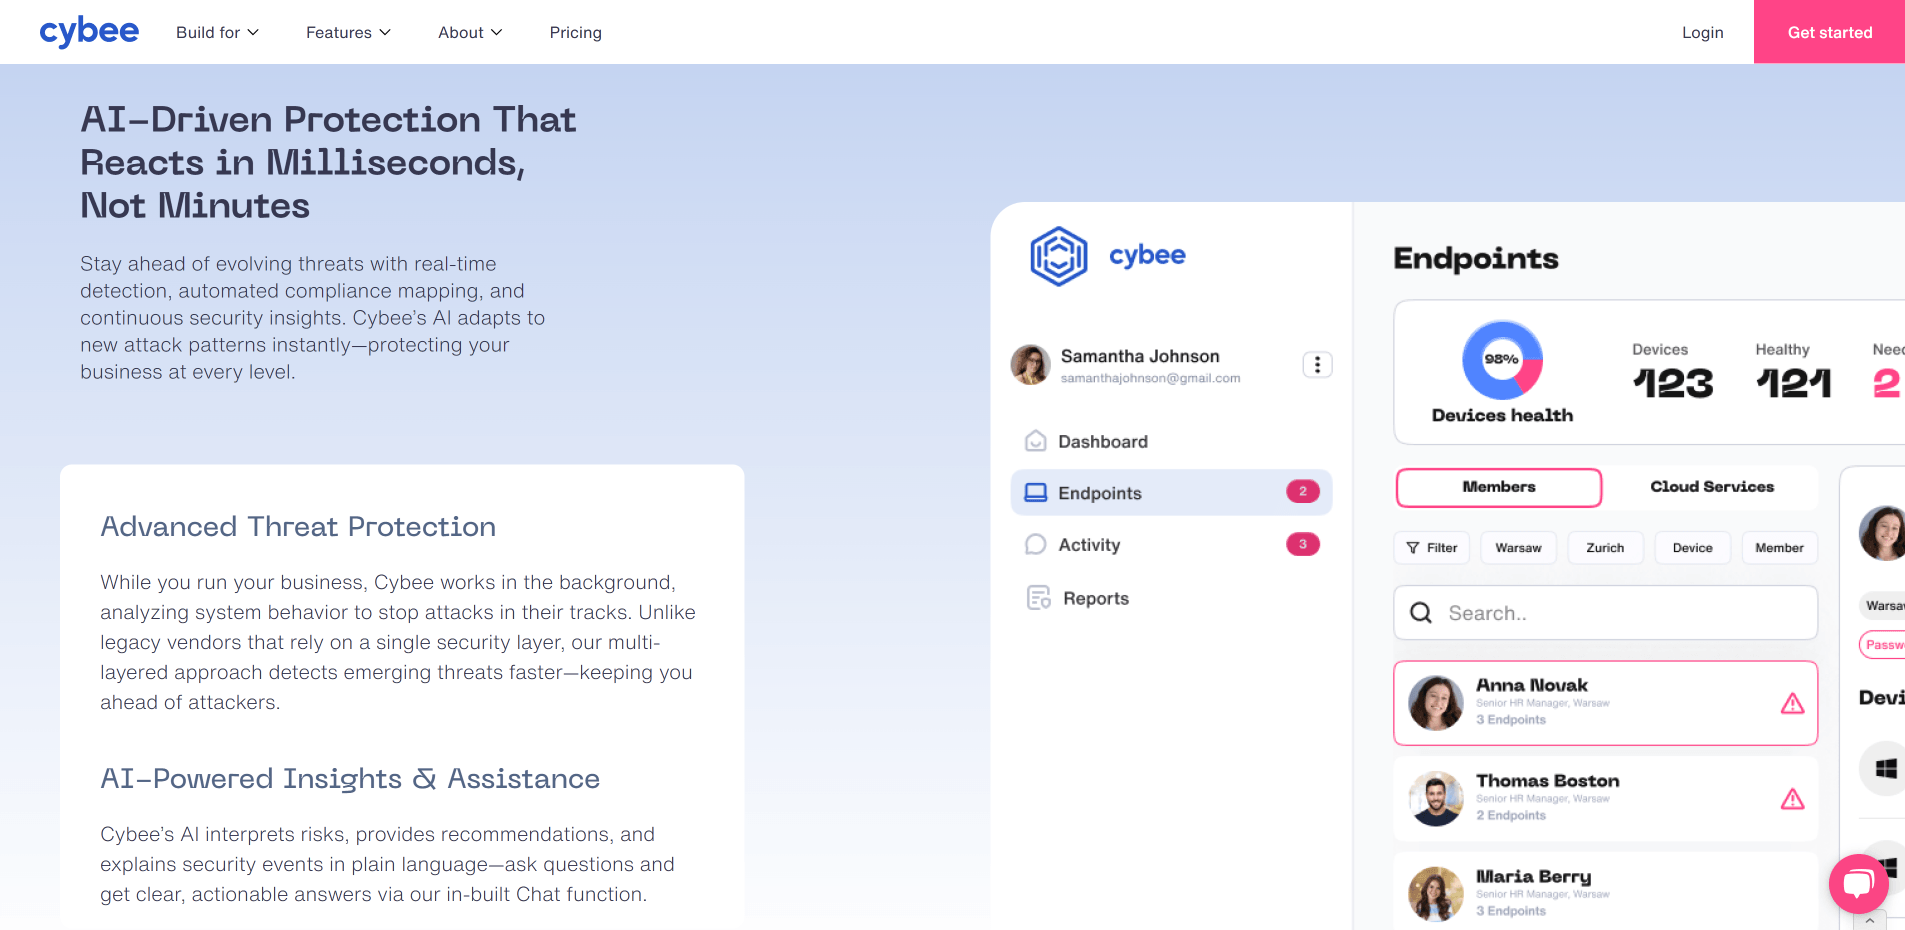Toggle the Device filter chip
1905x930 pixels.
point(1692,548)
